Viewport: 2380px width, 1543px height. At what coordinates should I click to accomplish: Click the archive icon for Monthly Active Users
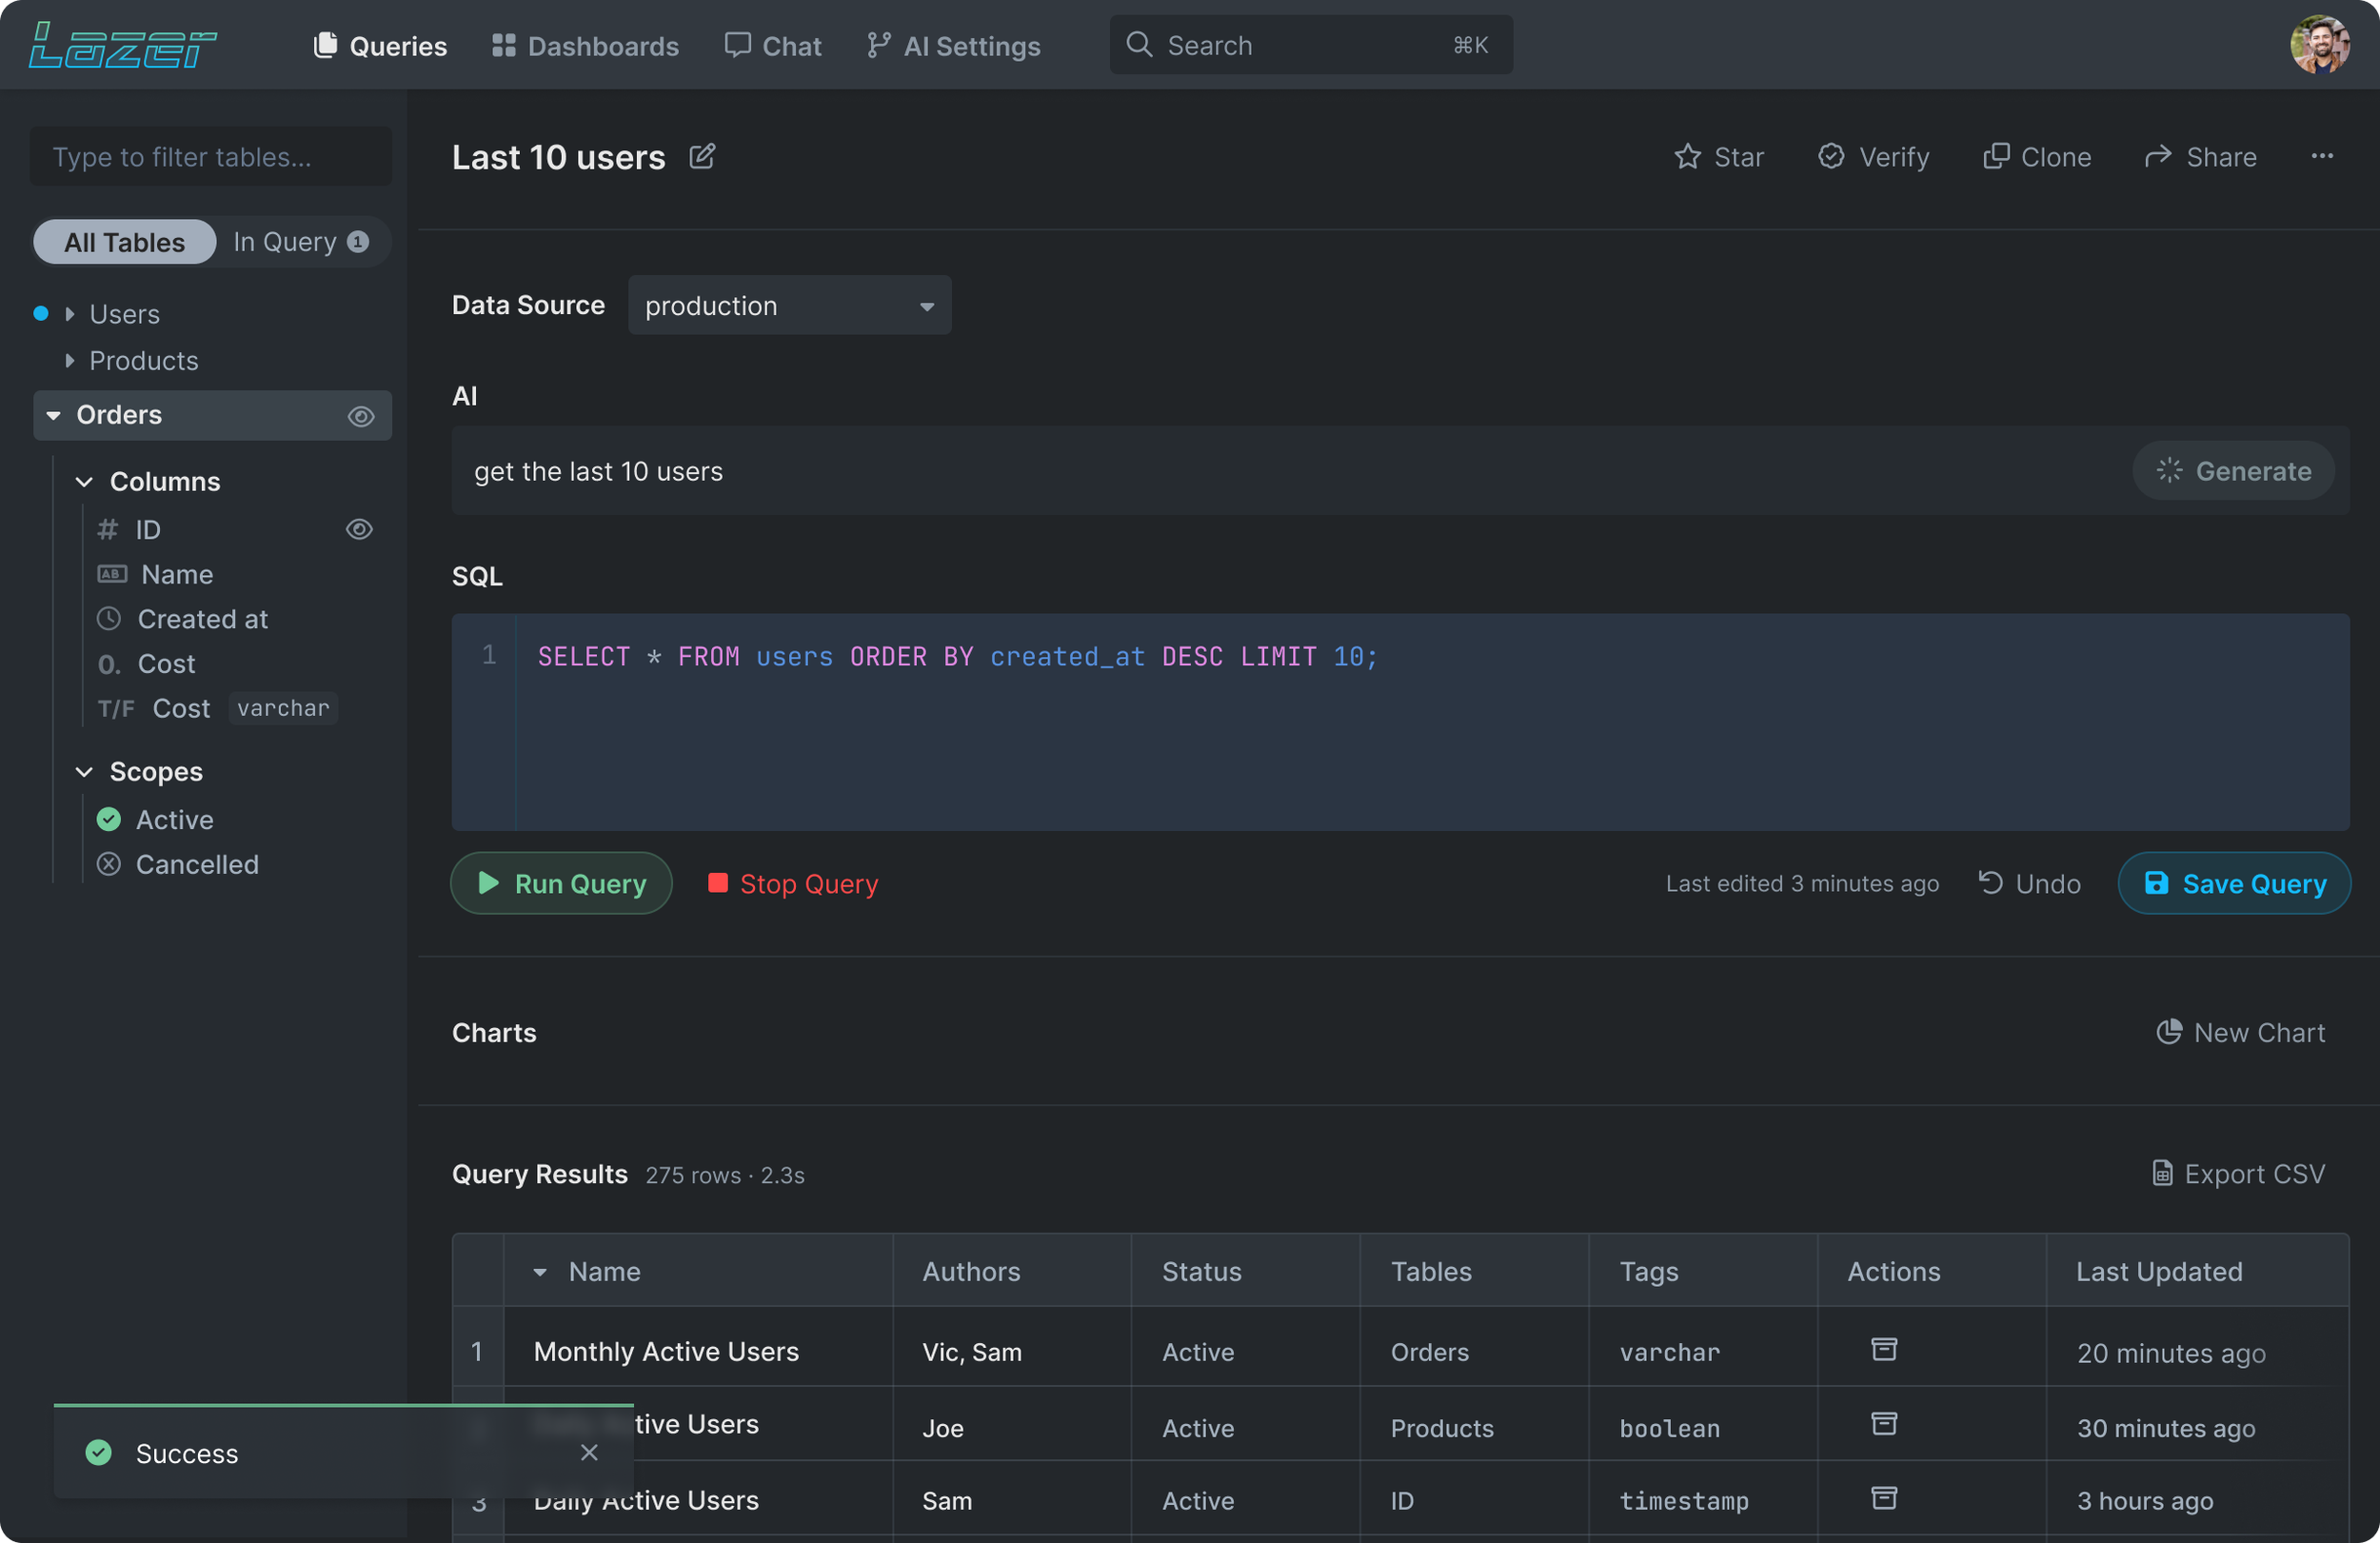pyautogui.click(x=1883, y=1350)
